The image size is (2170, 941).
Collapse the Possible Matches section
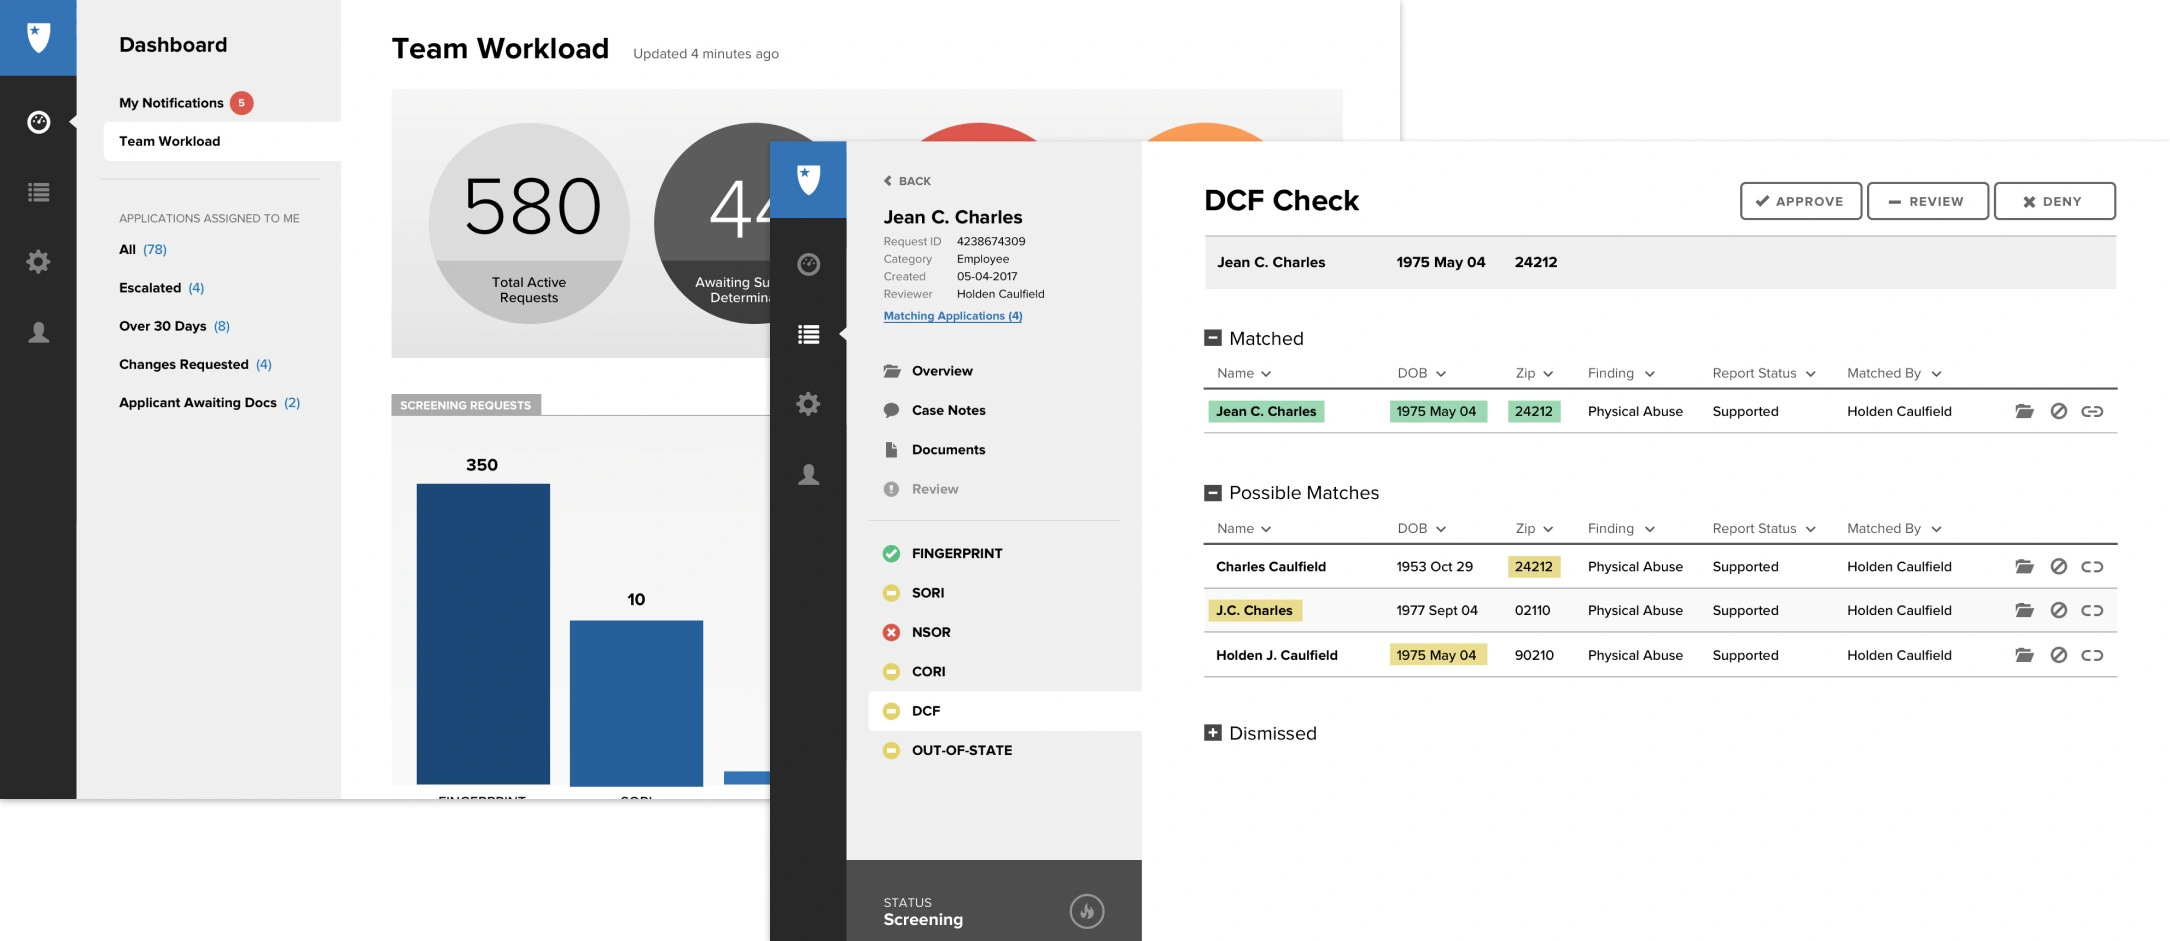[1212, 493]
